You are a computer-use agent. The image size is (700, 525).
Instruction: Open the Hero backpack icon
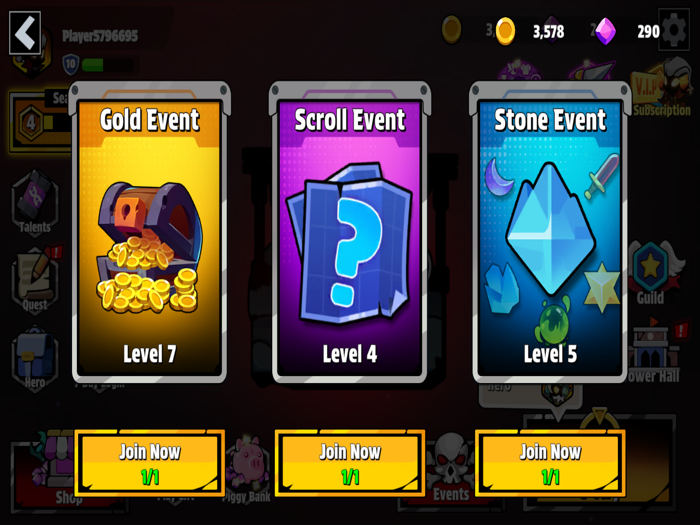point(34,357)
